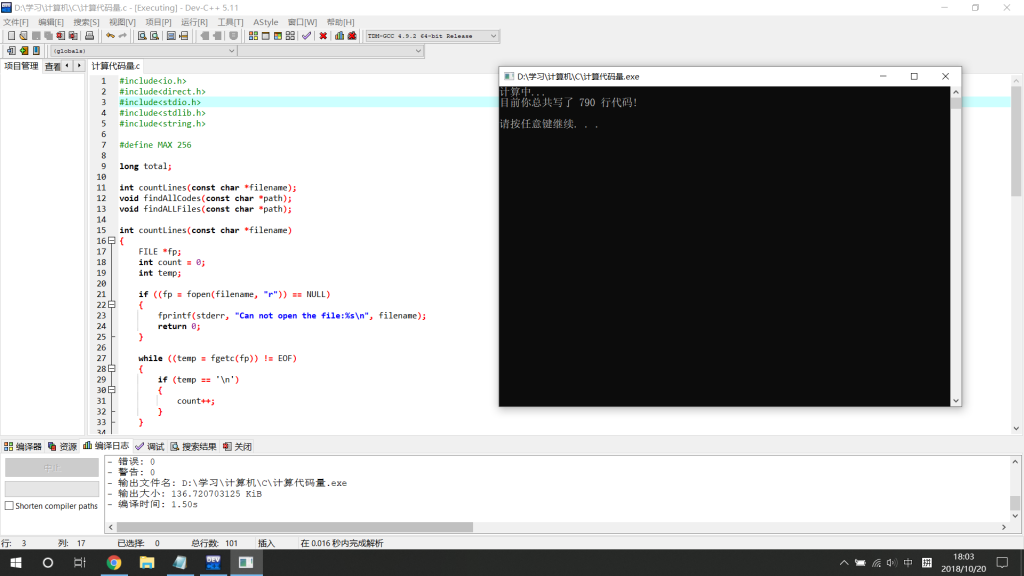The image size is (1024, 576).
Task: Click the console window scroll-down arrow
Action: (x=955, y=401)
